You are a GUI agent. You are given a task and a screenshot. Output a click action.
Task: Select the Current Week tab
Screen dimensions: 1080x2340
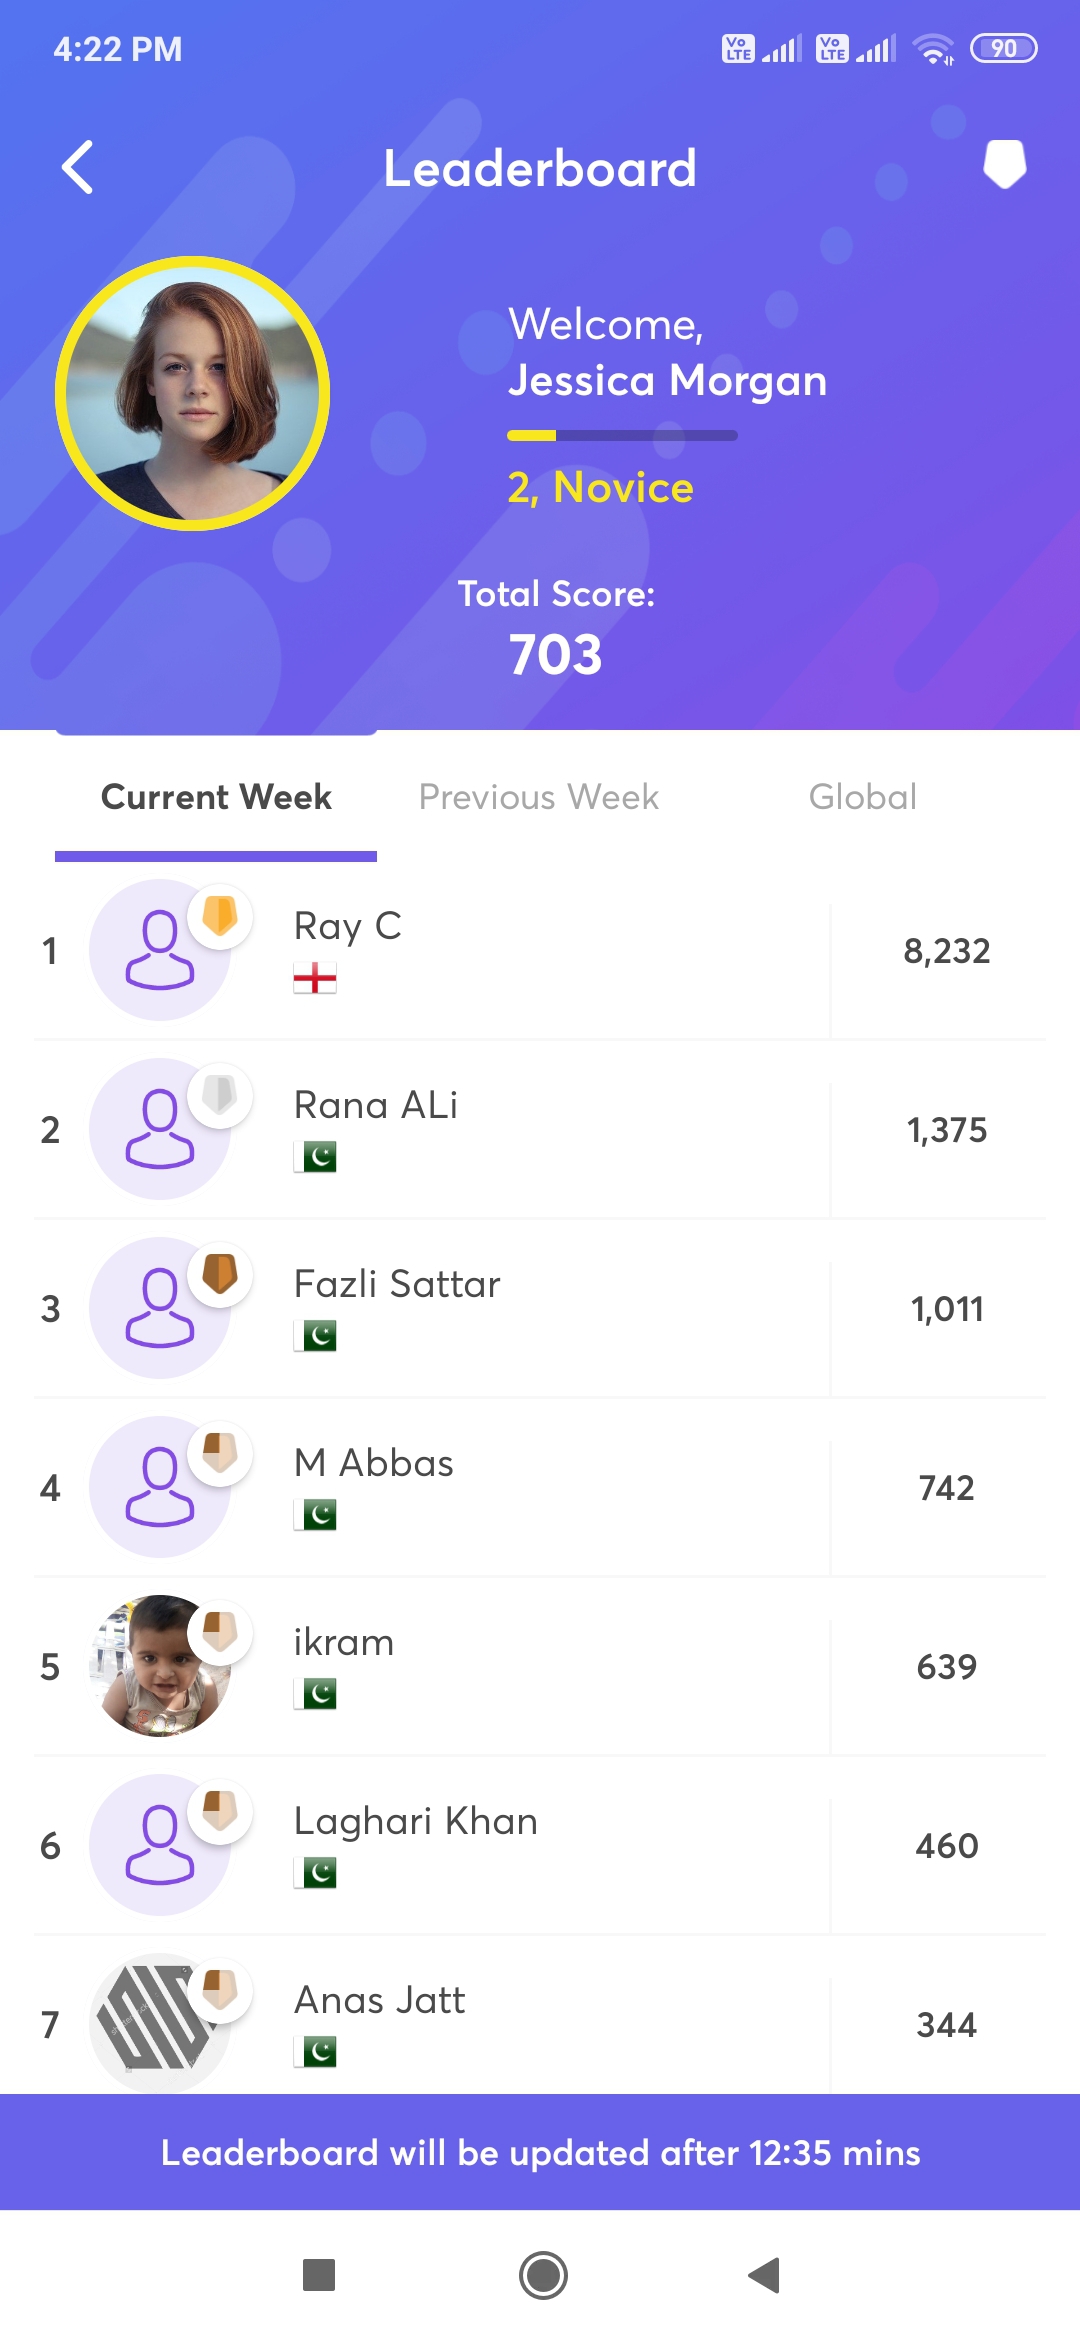click(216, 797)
